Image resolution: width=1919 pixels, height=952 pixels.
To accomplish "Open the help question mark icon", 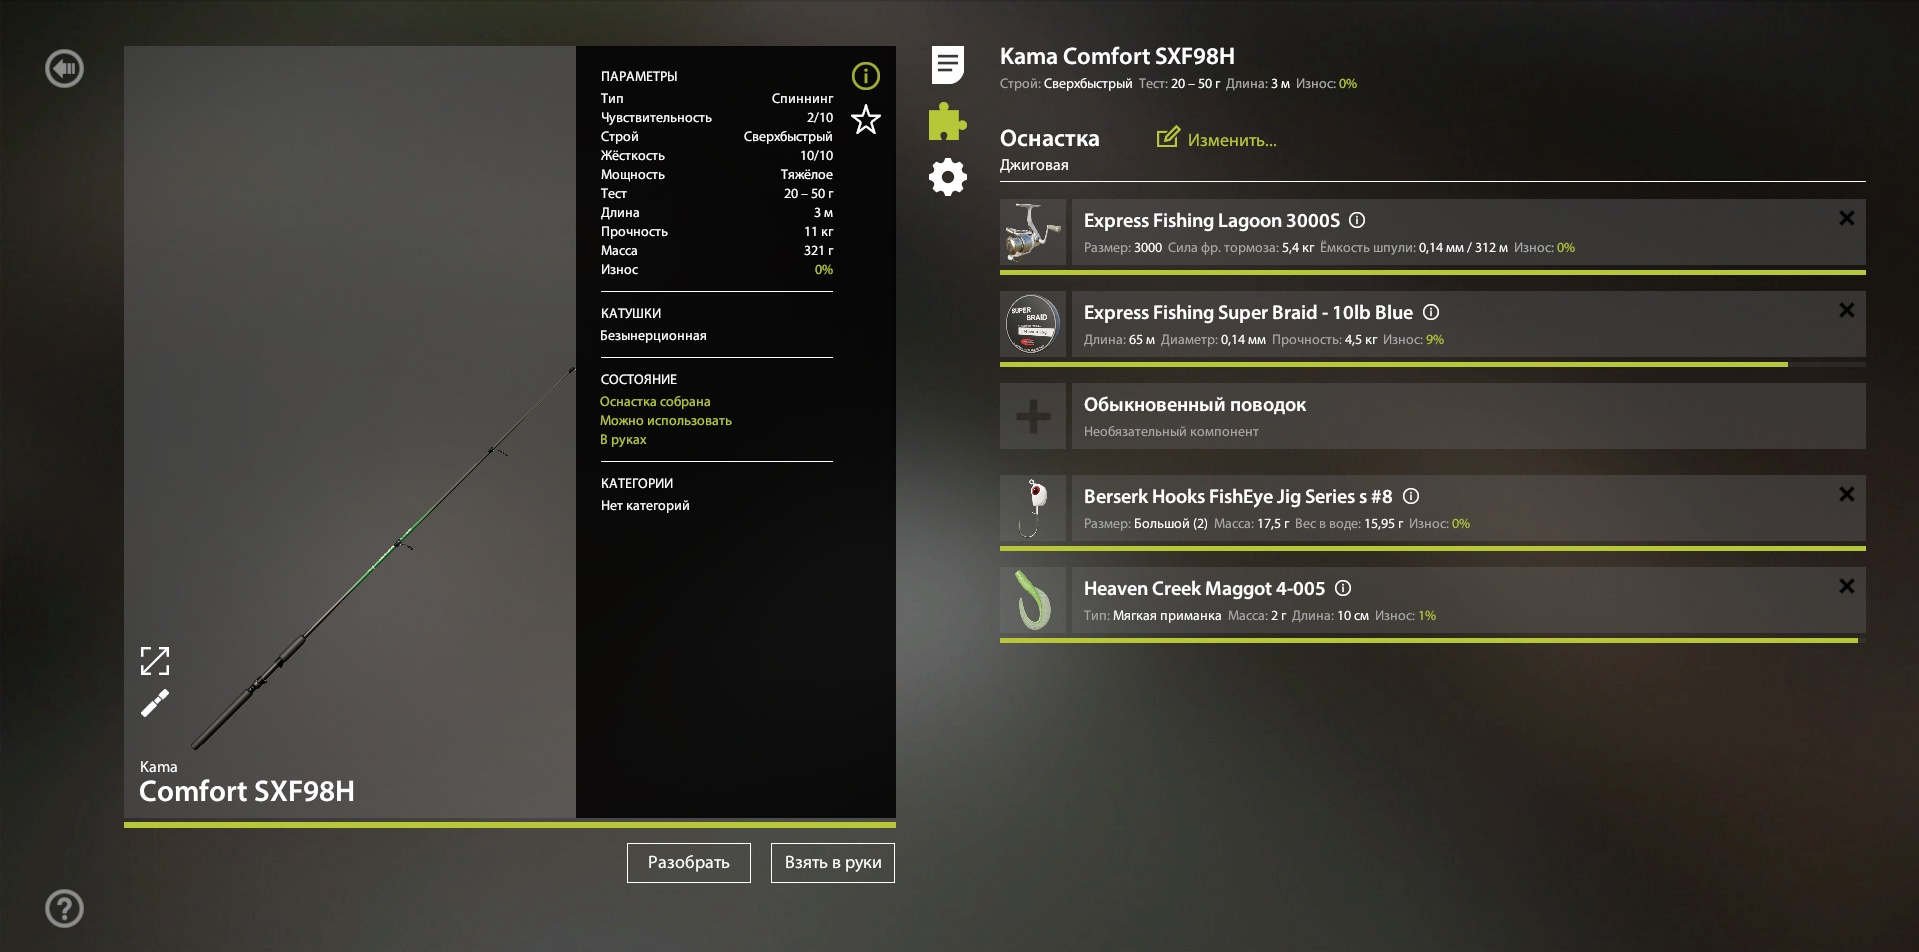I will click(65, 909).
